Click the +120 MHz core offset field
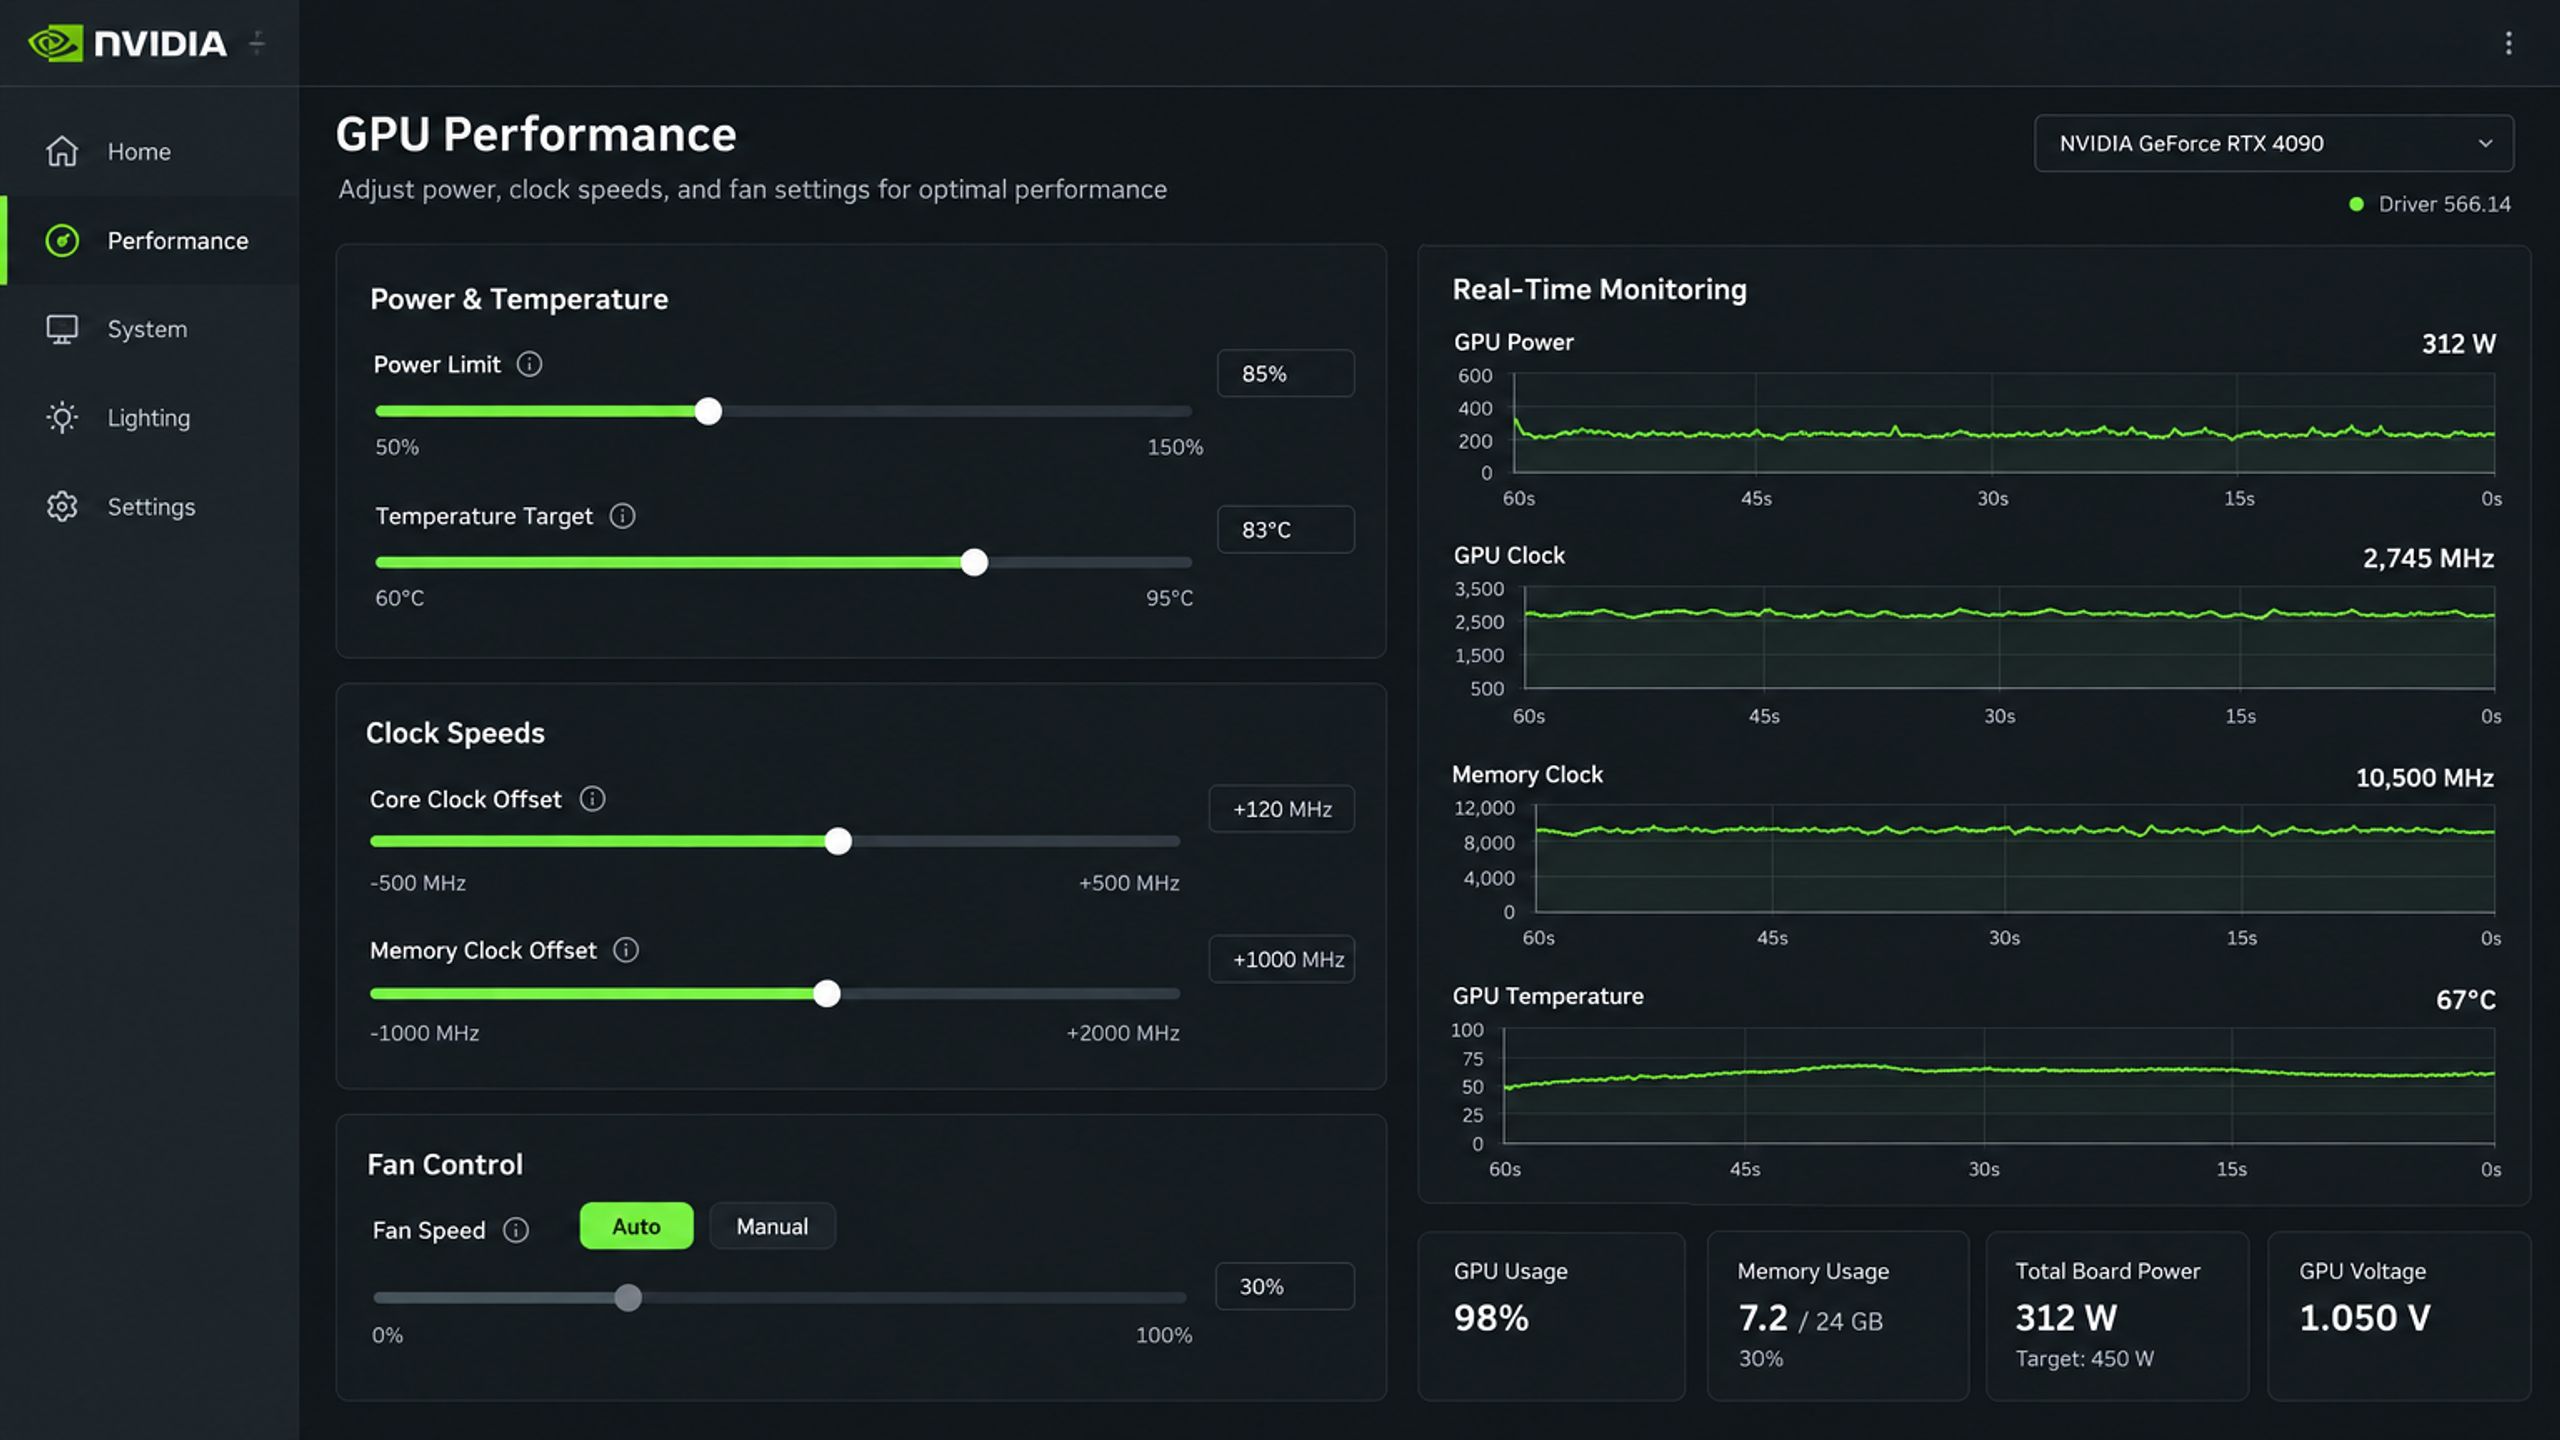2560x1440 pixels. [1281, 809]
